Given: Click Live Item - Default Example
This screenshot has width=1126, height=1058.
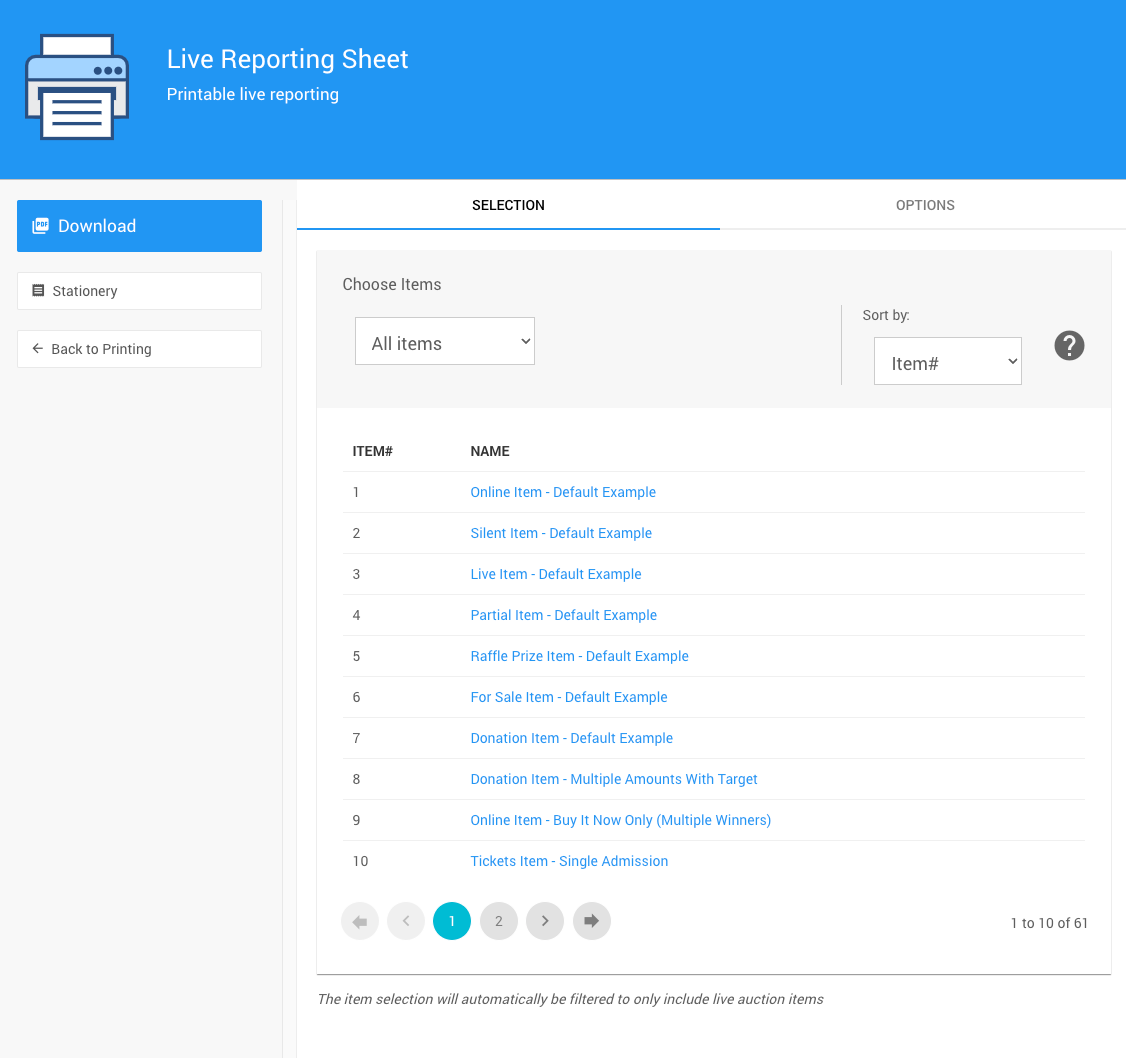Looking at the screenshot, I should click(556, 574).
